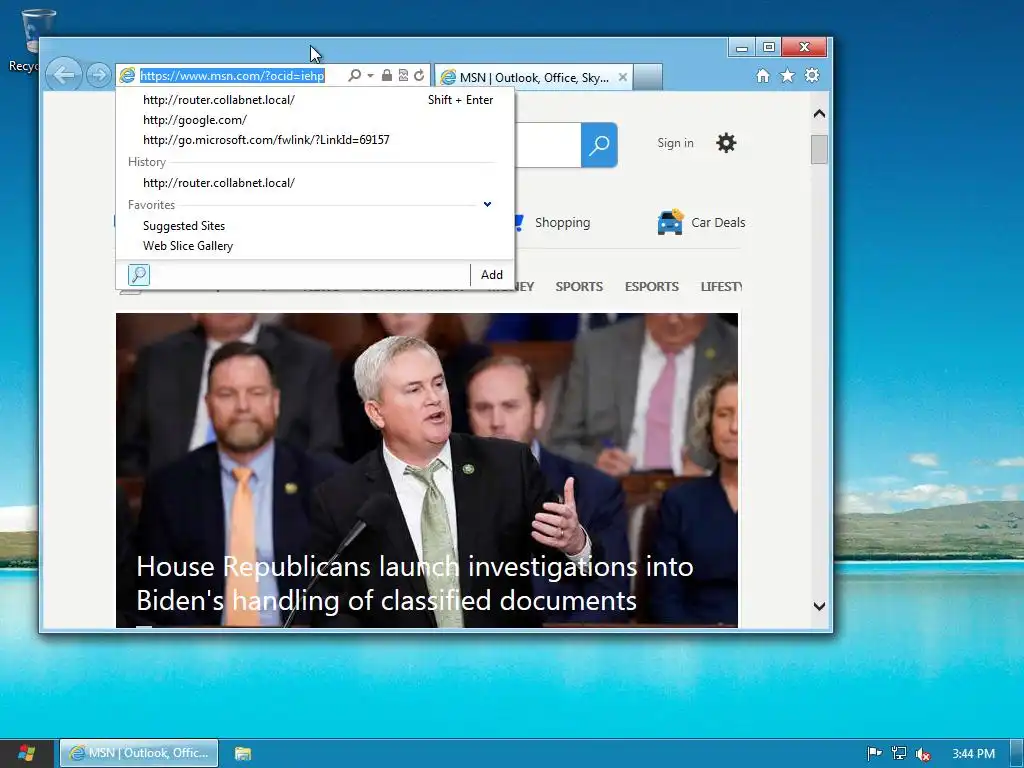The height and width of the screenshot is (768, 1024).
Task: Select the go.microsoft.com fwlink suggestion
Action: [x=315, y=140]
